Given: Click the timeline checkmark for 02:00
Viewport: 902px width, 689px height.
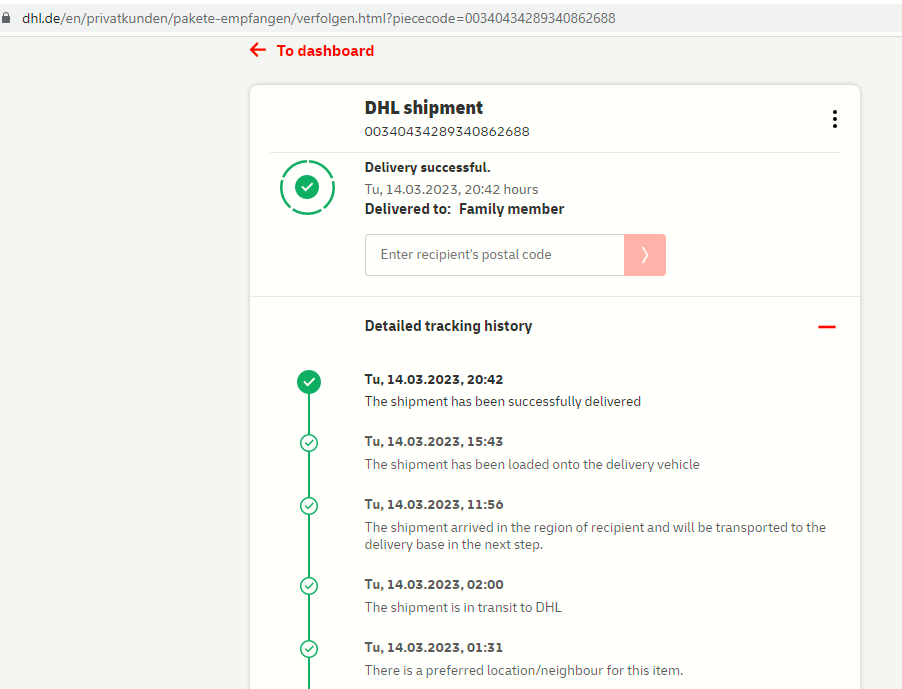Looking at the screenshot, I should [x=309, y=586].
